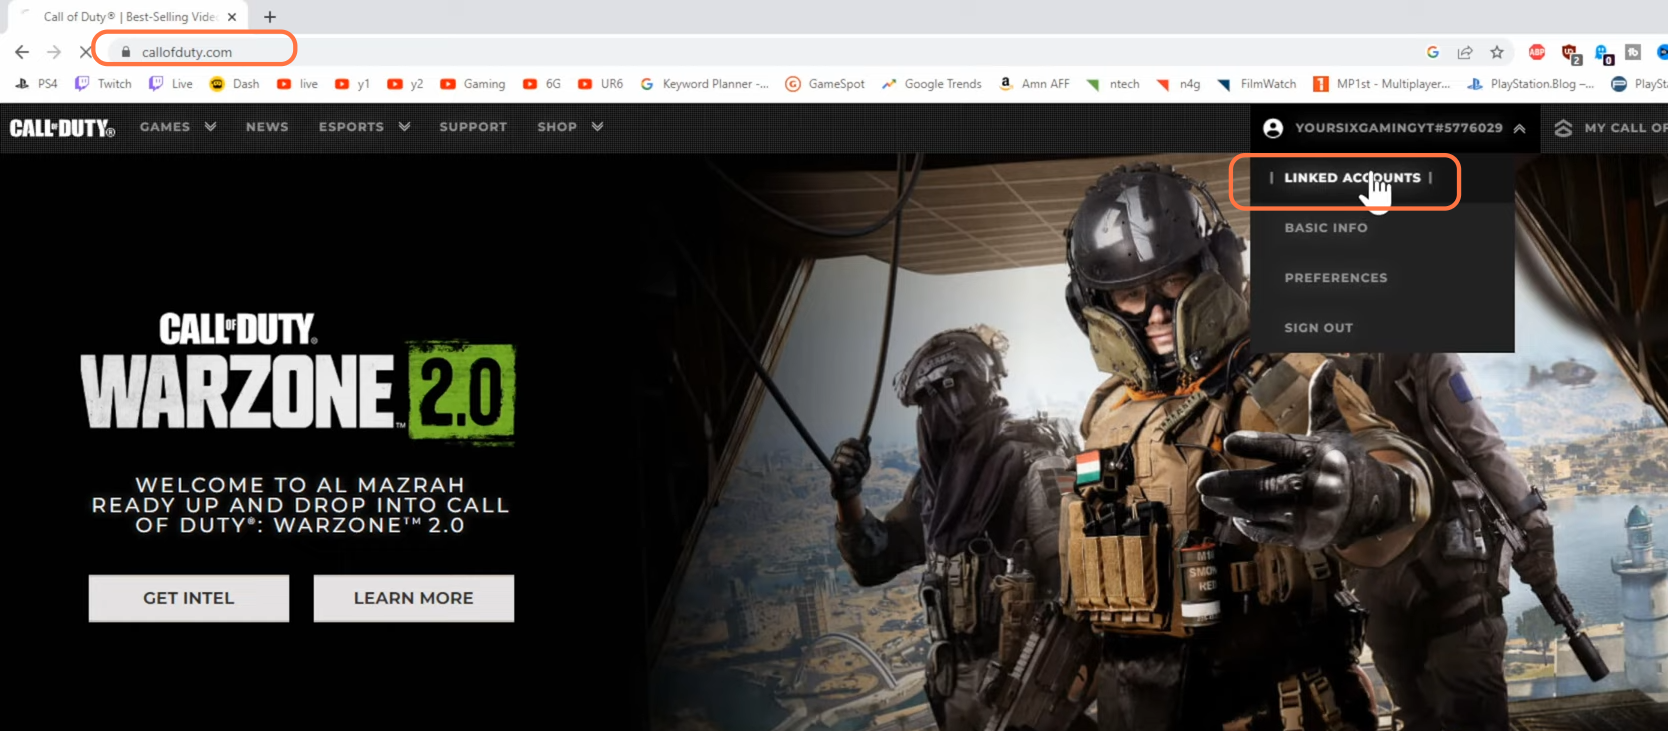
Task: Open the Amn AFF Amazon bookmark
Action: pos(1034,84)
